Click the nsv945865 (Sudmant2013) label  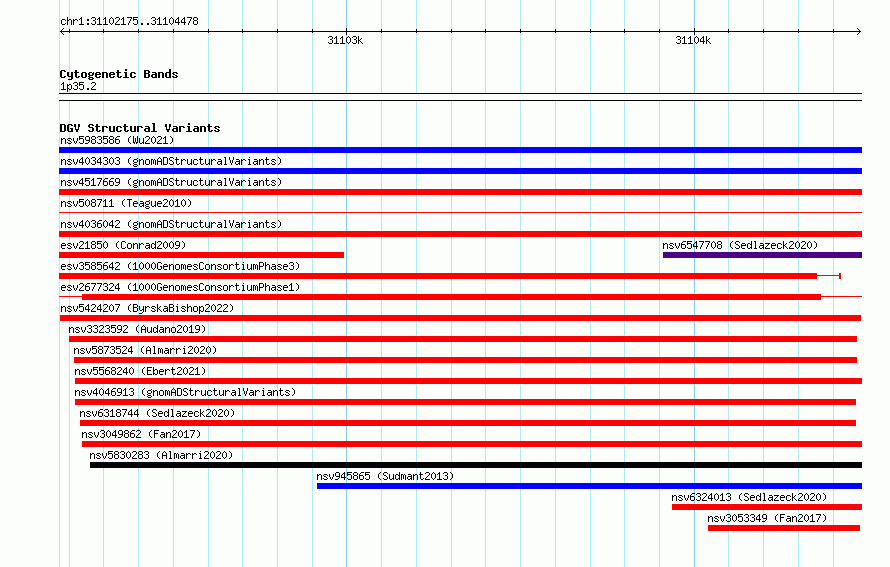pos(385,476)
